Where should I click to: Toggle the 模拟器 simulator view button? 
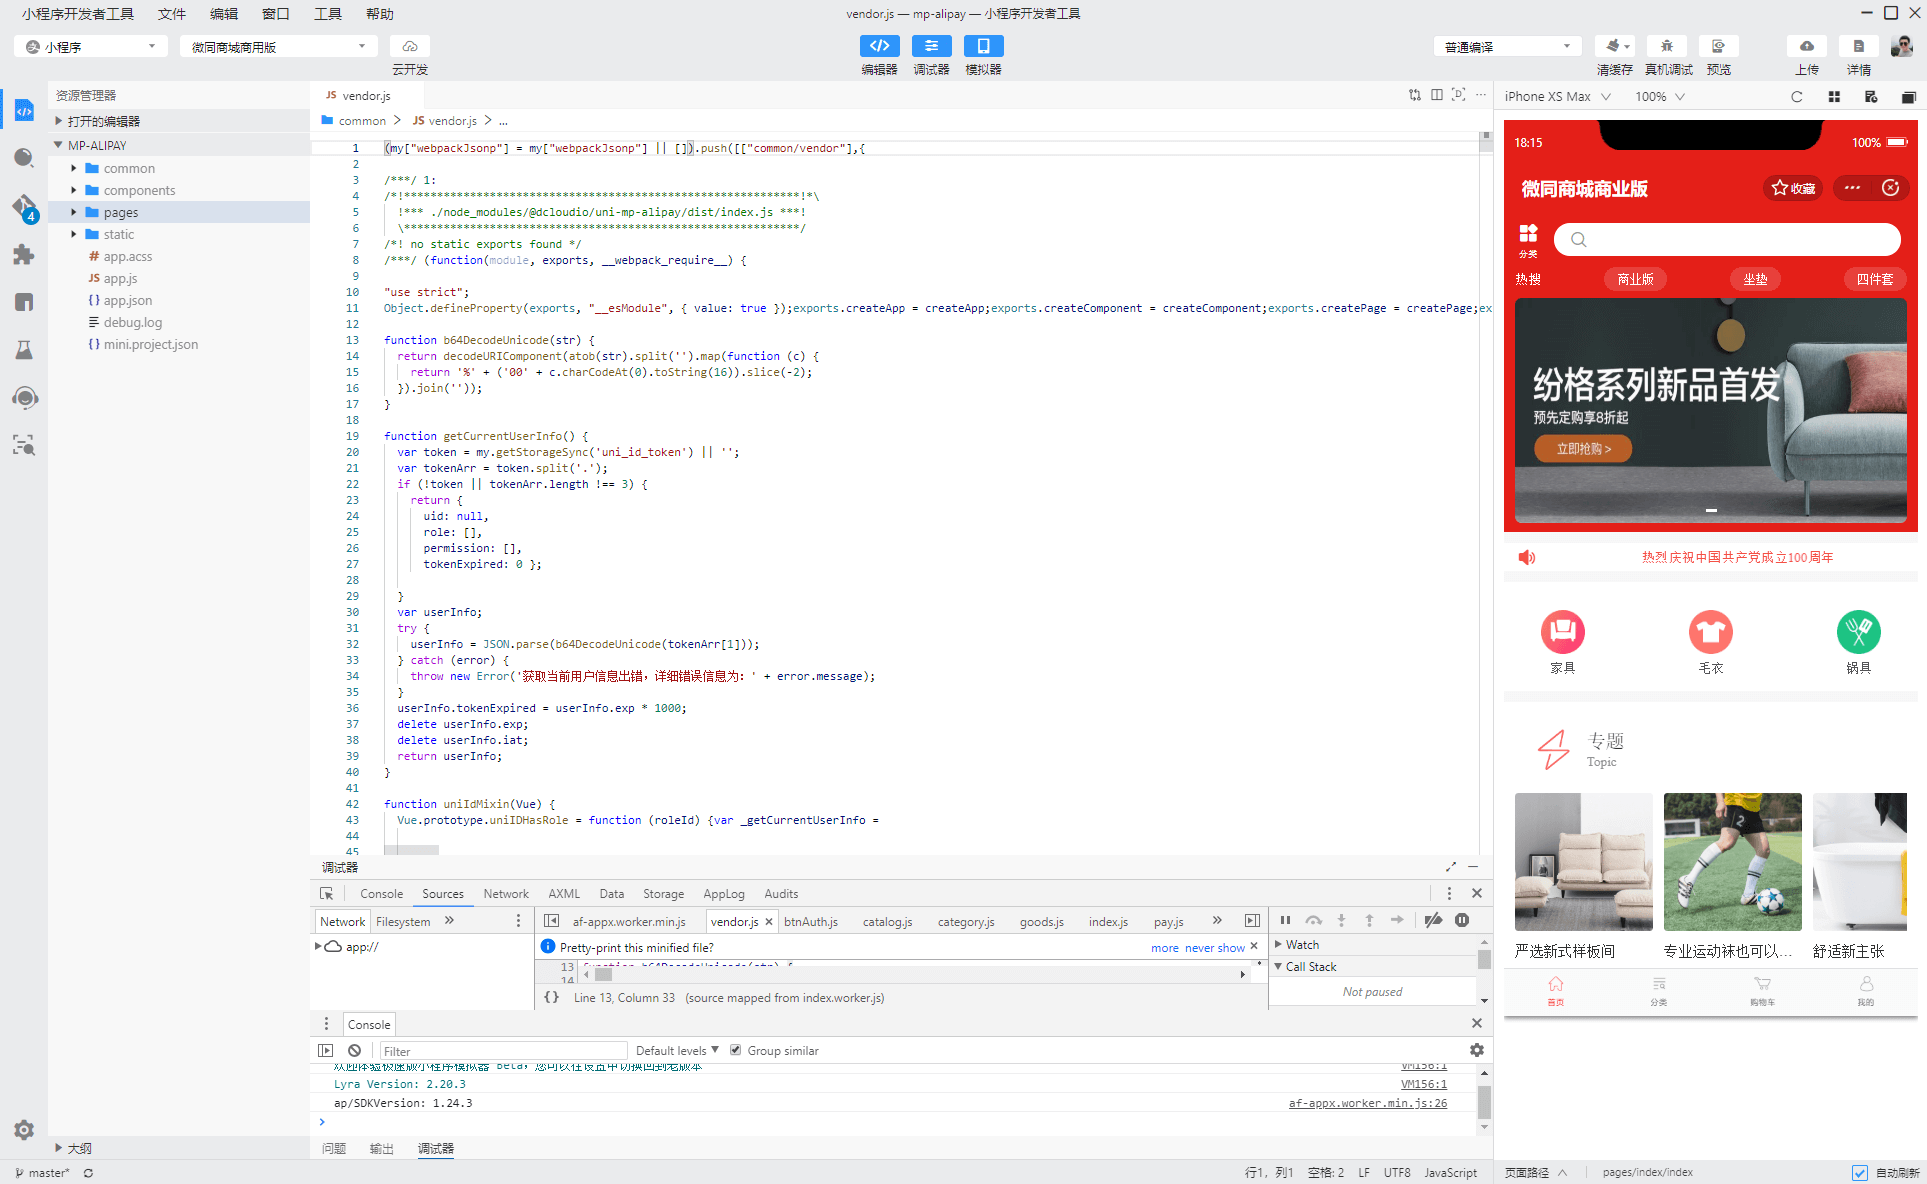(983, 46)
